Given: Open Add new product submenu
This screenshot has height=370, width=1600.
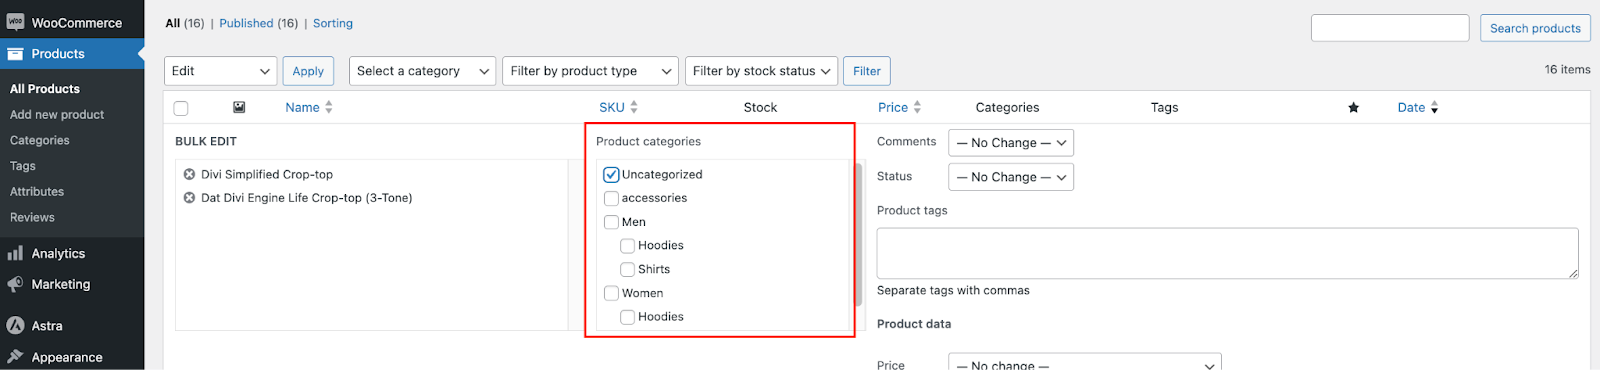Looking at the screenshot, I should [57, 115].
